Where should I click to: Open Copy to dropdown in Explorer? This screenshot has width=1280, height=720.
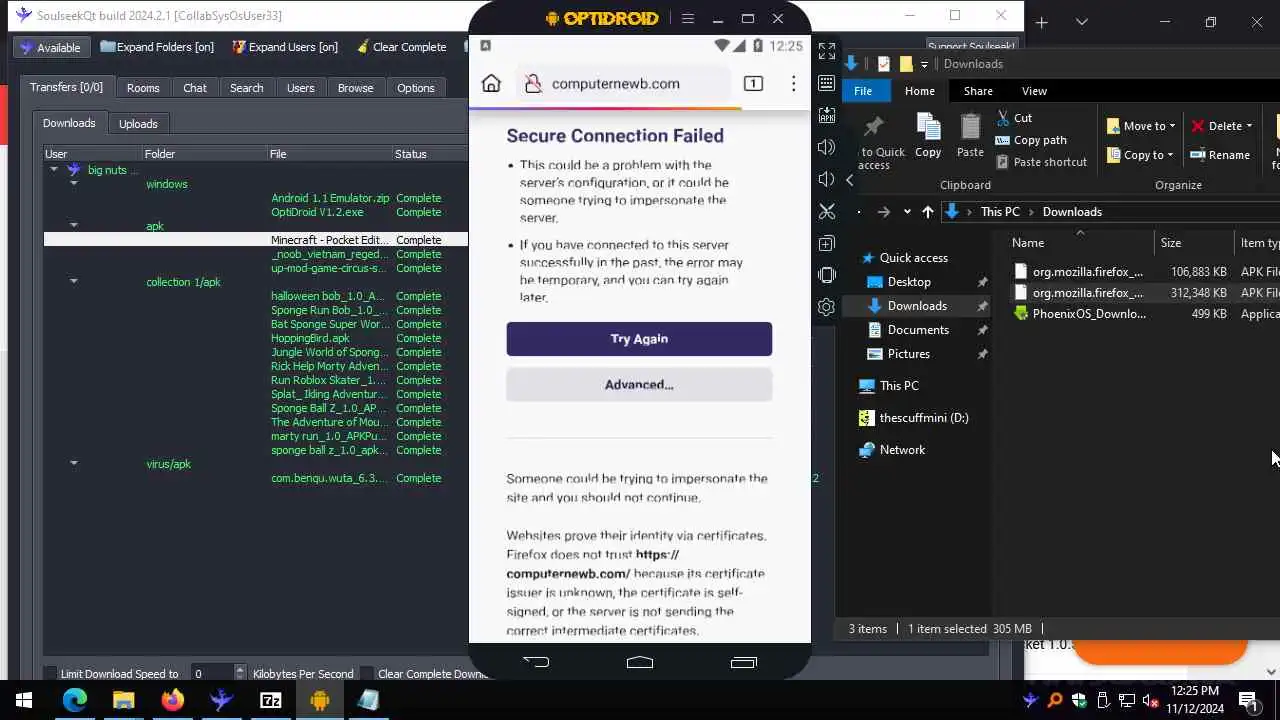(1141, 155)
